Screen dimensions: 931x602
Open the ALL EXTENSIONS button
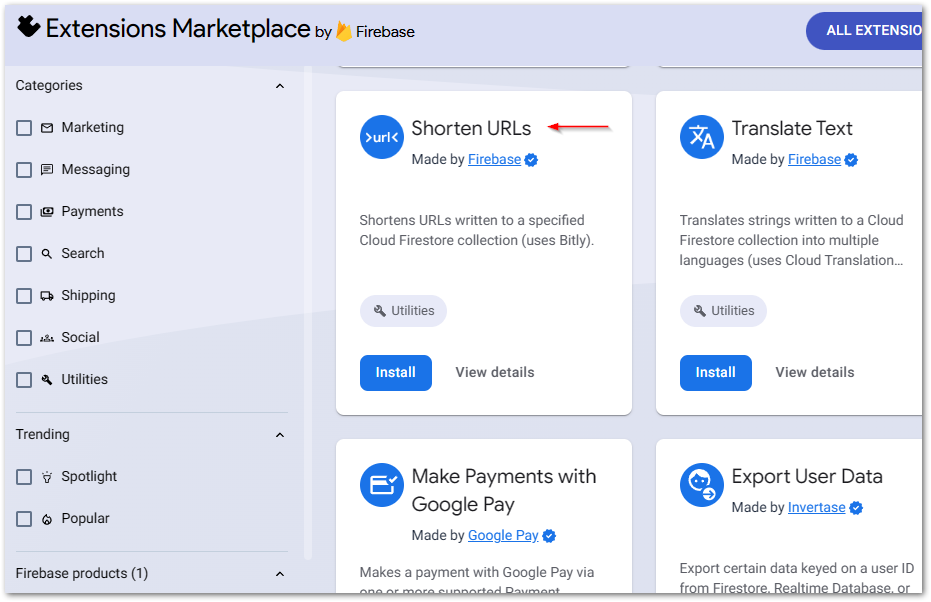866,31
